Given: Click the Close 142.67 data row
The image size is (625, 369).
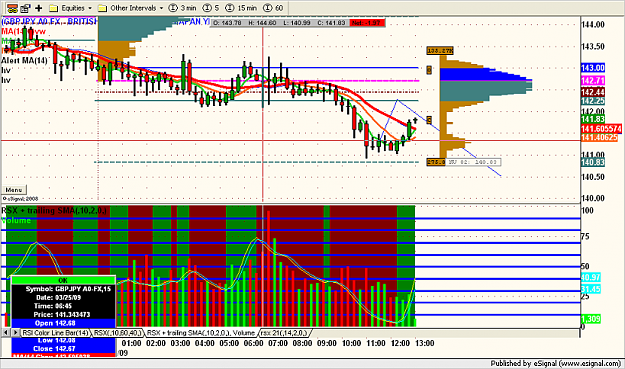Looking at the screenshot, I should pyautogui.click(x=63, y=349).
